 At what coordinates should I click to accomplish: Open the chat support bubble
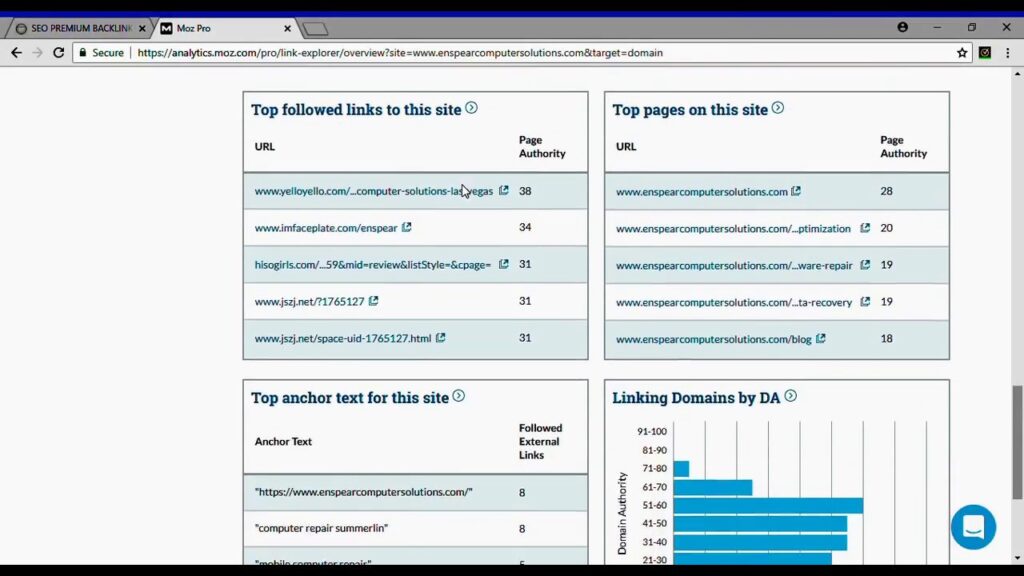click(973, 526)
